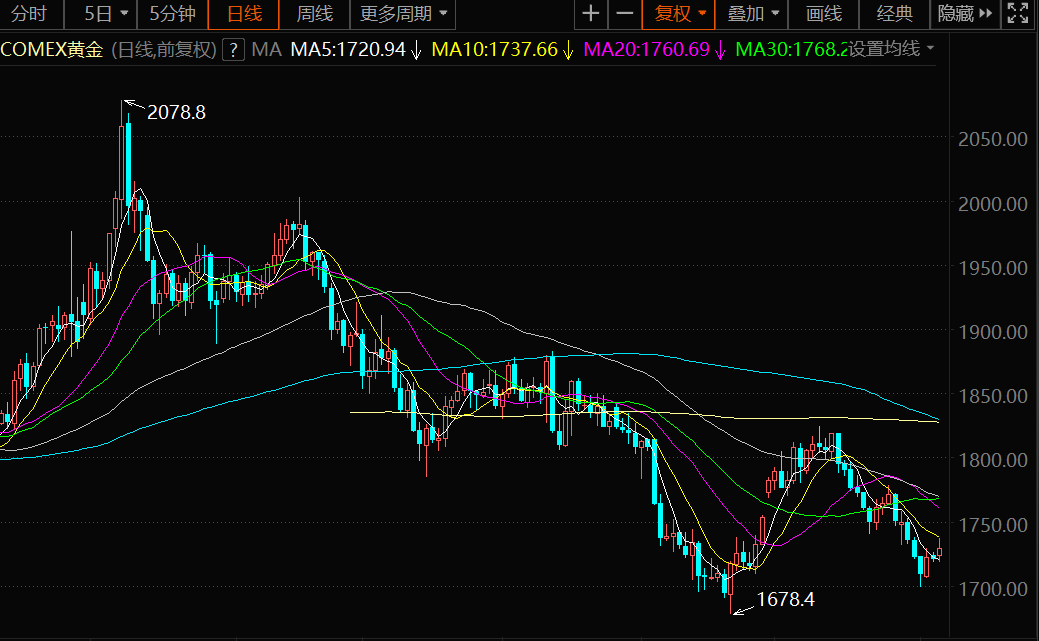
Task: Open 设置均线 moving average settings
Action: coord(892,49)
